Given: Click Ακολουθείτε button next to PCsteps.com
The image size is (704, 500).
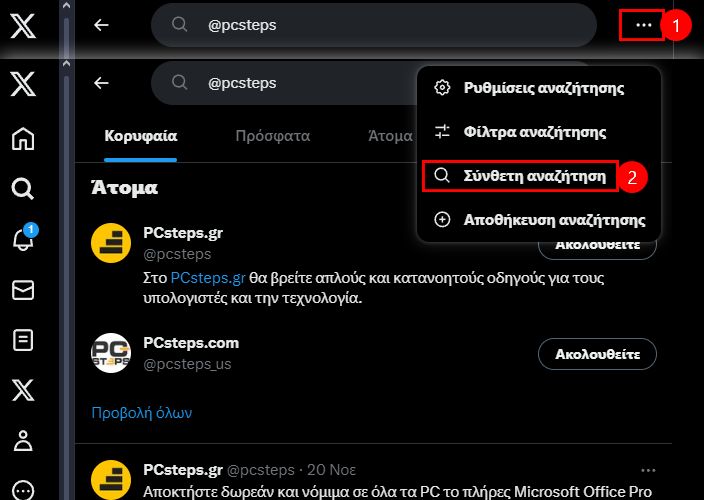Looking at the screenshot, I should pos(597,354).
